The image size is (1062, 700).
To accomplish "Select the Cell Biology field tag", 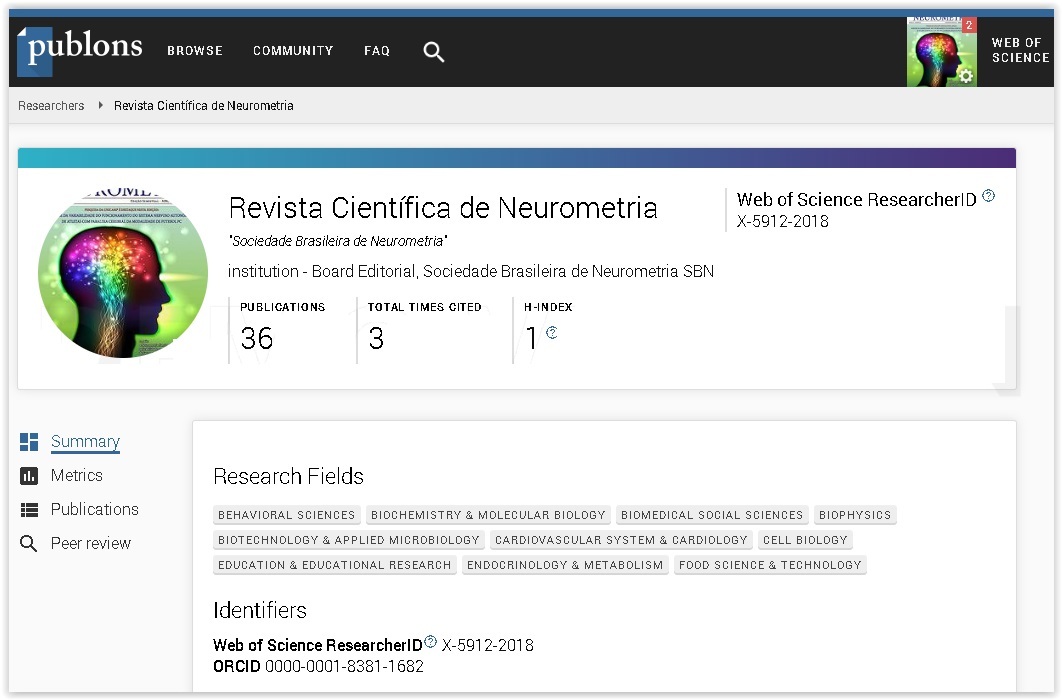I will pos(805,540).
